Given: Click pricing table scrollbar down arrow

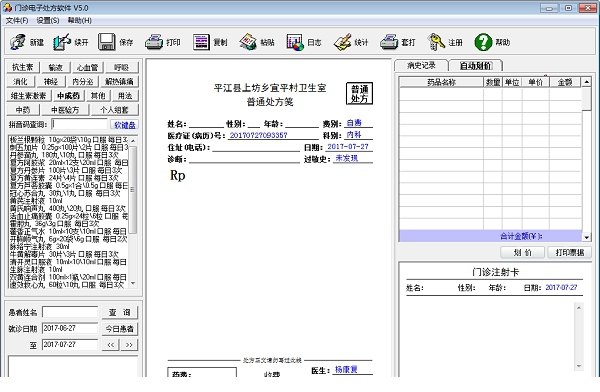Looking at the screenshot, I should [x=587, y=237].
